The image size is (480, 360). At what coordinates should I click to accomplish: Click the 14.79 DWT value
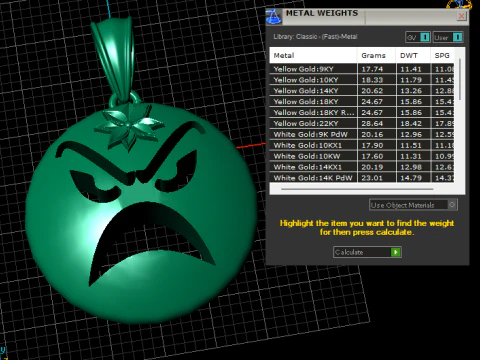point(411,178)
